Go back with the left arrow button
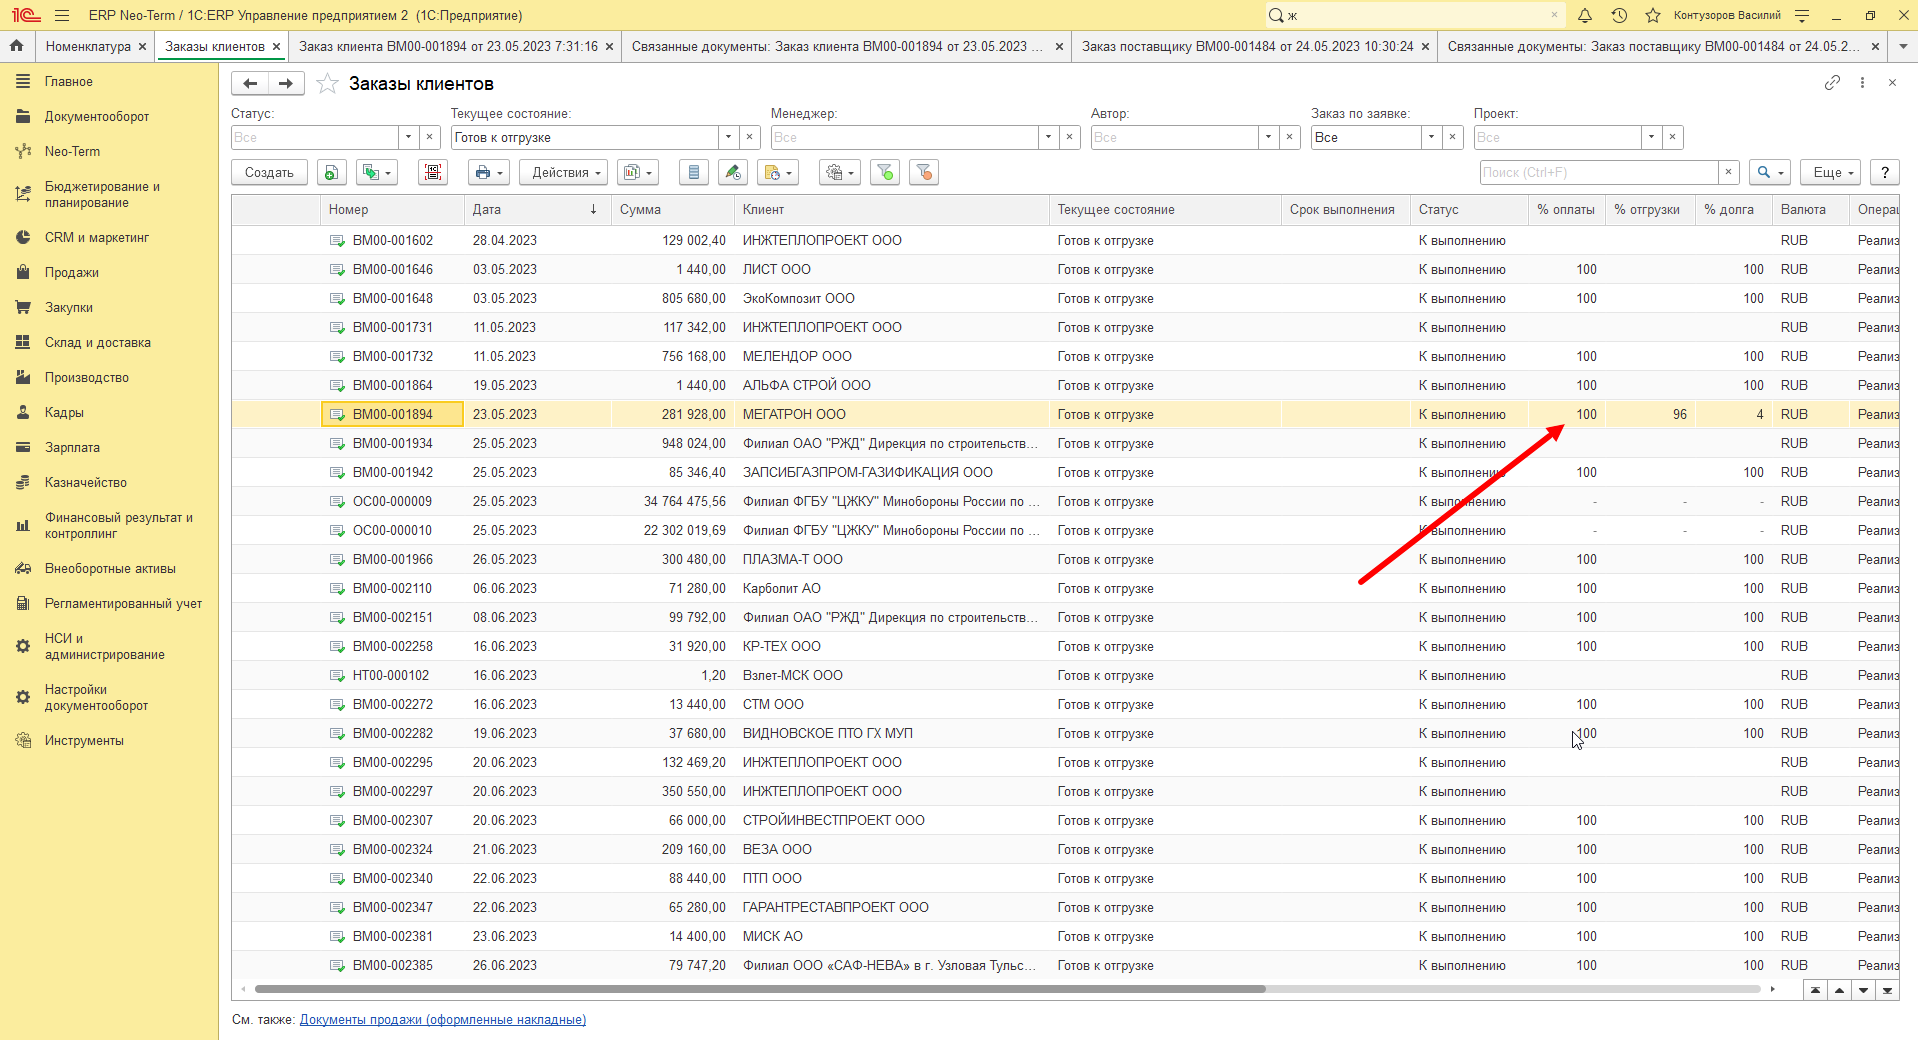This screenshot has width=1918, height=1040. [x=250, y=84]
